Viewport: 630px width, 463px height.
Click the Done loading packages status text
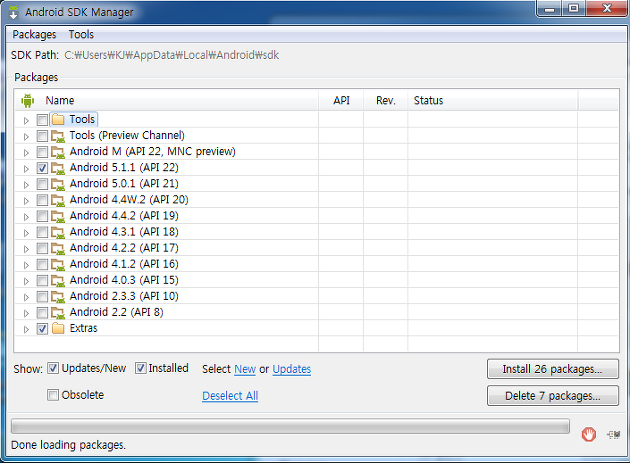pos(68,445)
